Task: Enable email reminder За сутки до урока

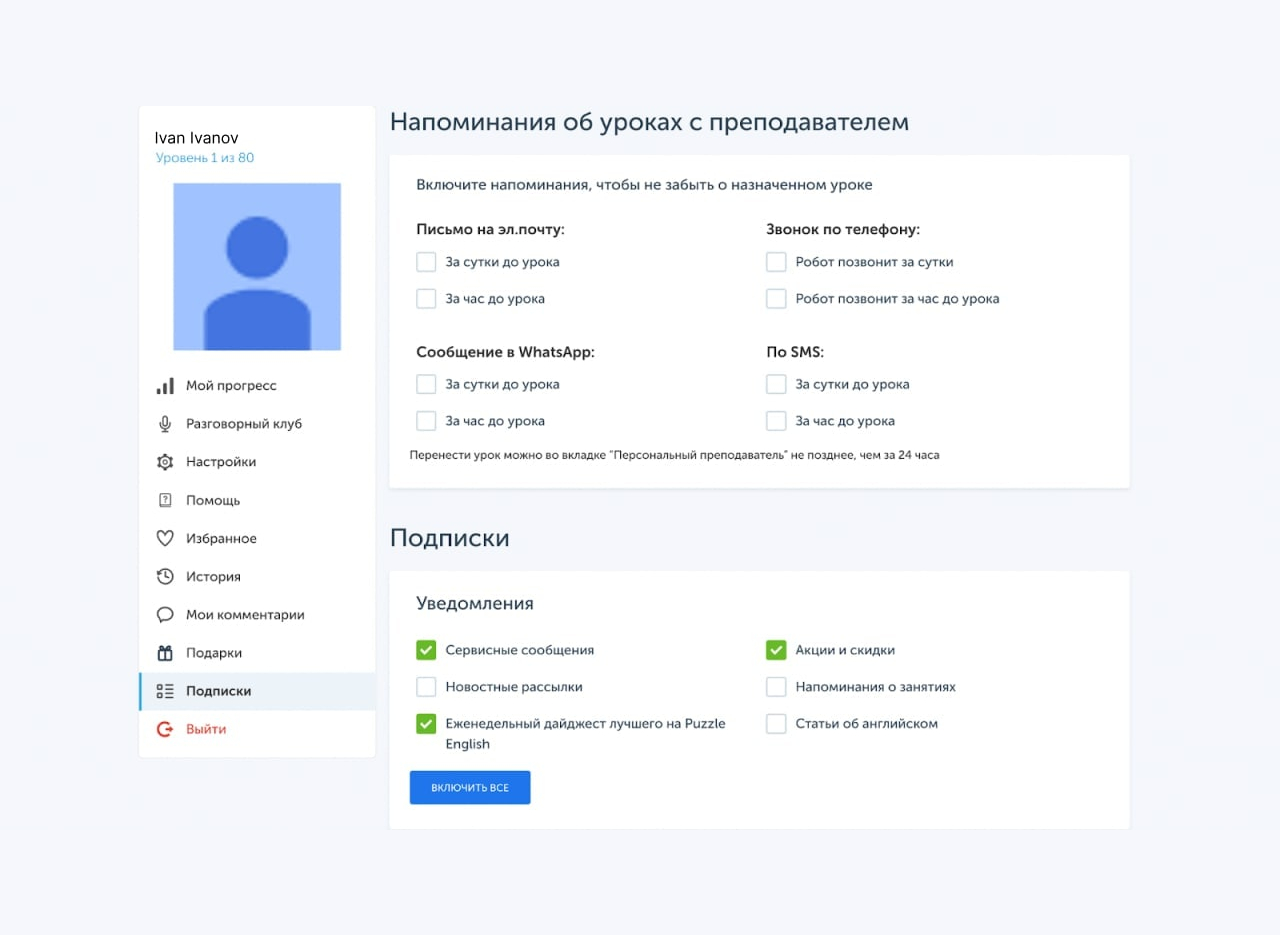Action: click(426, 262)
